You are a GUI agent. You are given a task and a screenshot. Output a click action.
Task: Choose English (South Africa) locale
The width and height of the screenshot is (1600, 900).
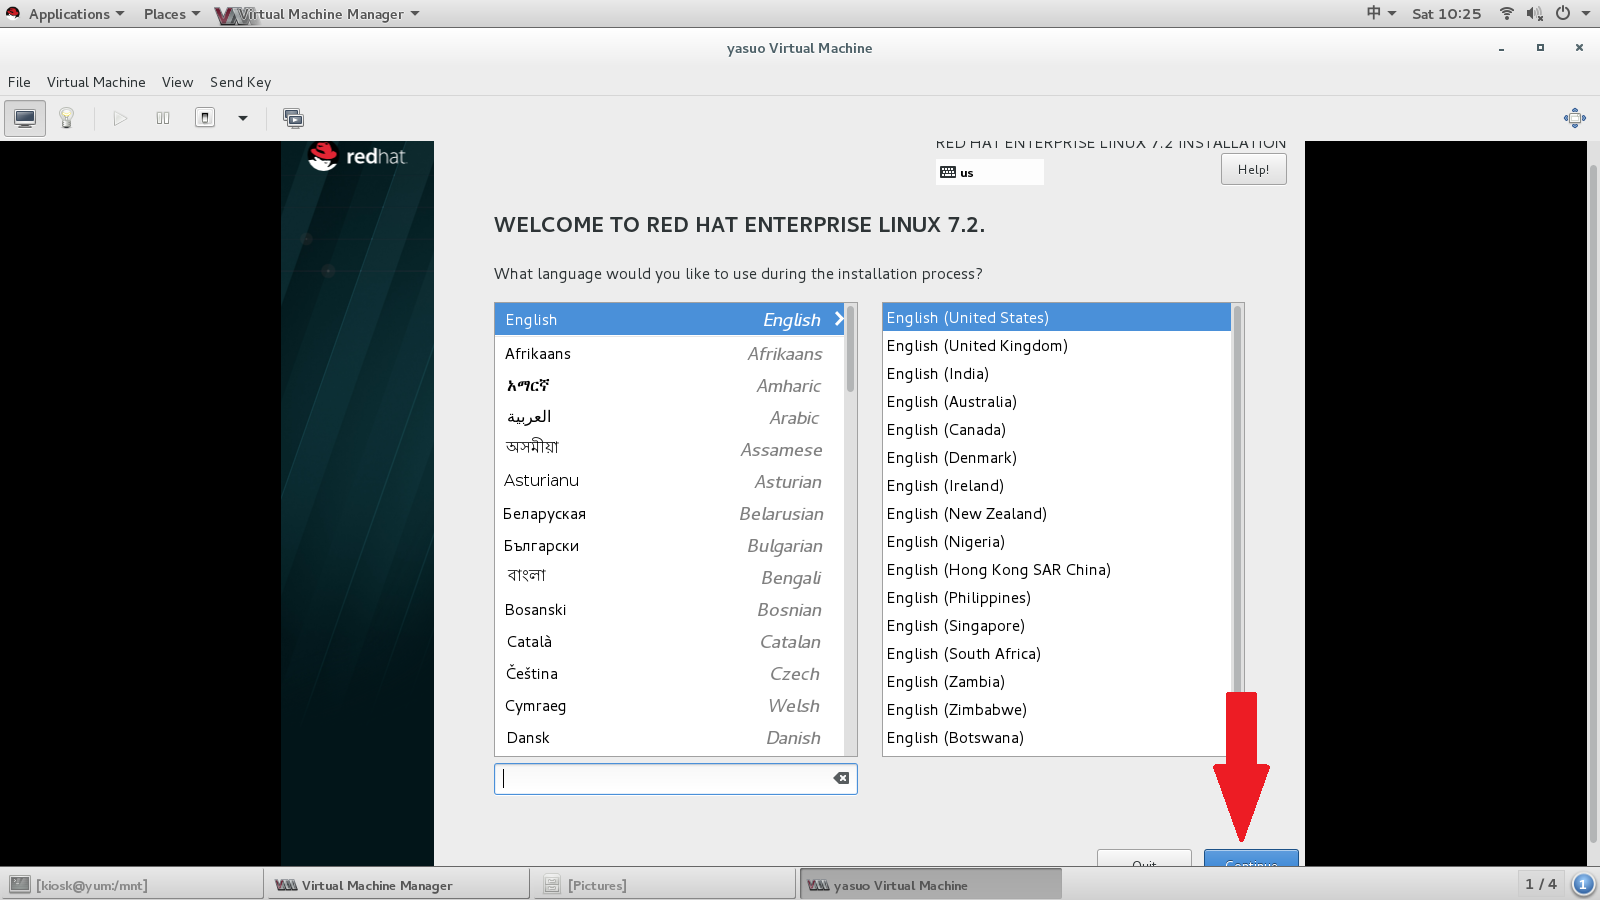(1057, 654)
